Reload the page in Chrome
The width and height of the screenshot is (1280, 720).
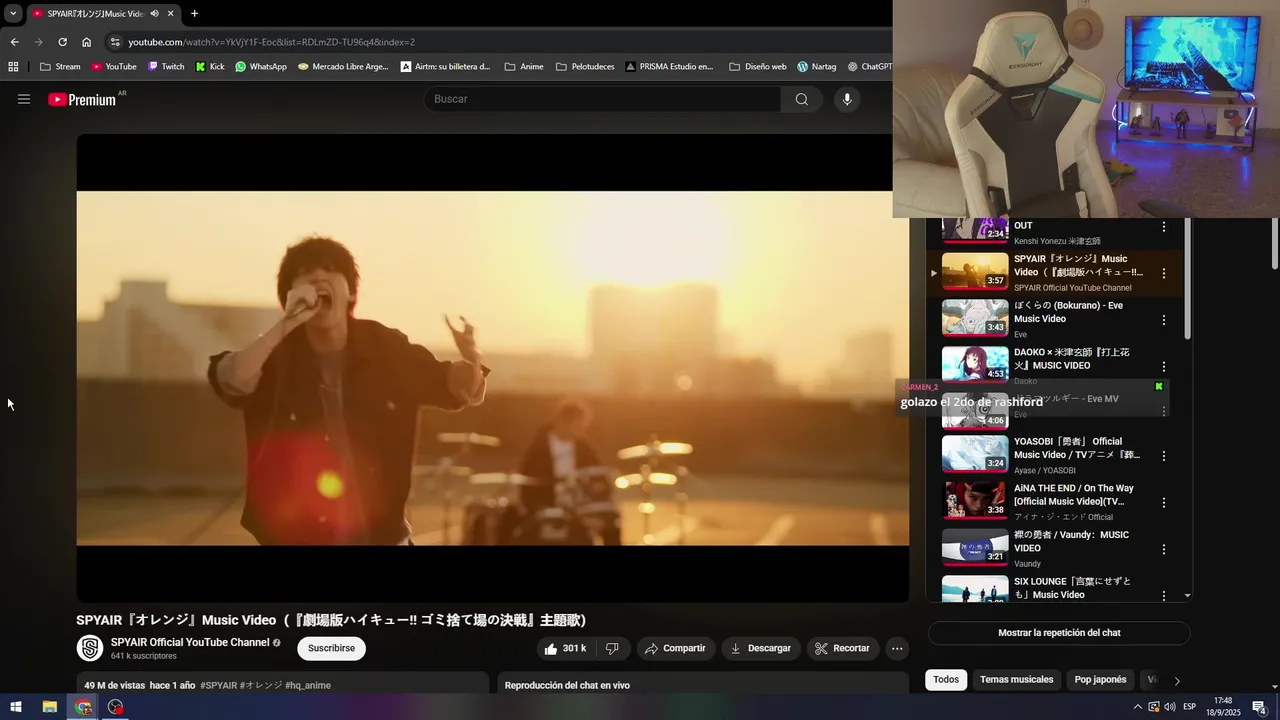click(x=62, y=42)
